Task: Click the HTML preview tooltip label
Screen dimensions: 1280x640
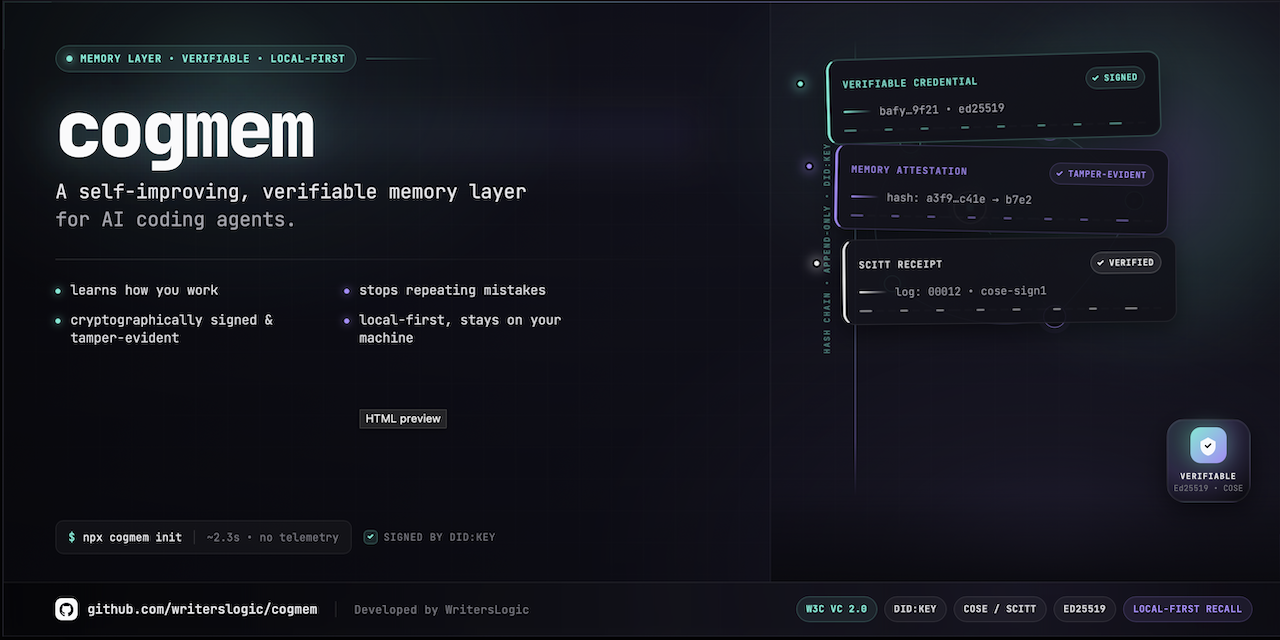Action: [403, 419]
